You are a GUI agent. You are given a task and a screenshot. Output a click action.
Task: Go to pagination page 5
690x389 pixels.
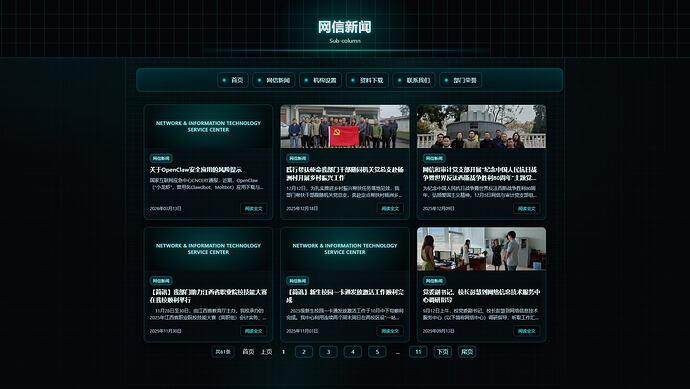[377, 352]
